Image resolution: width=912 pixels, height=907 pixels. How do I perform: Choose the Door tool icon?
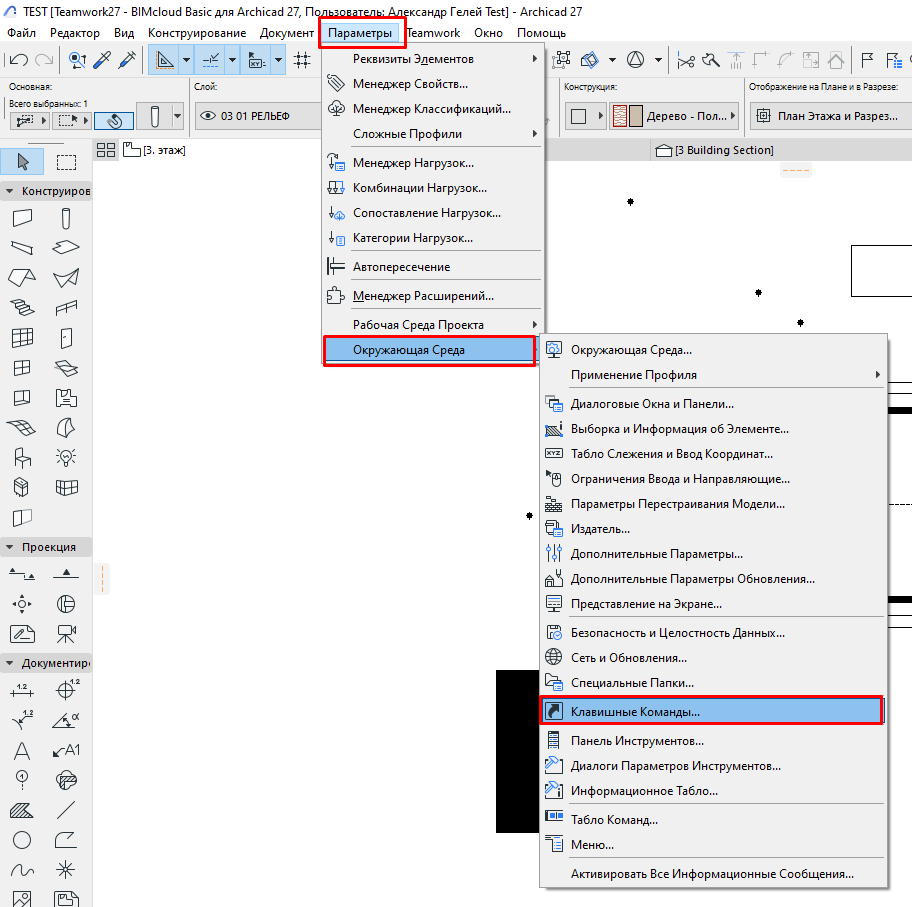tap(66, 337)
